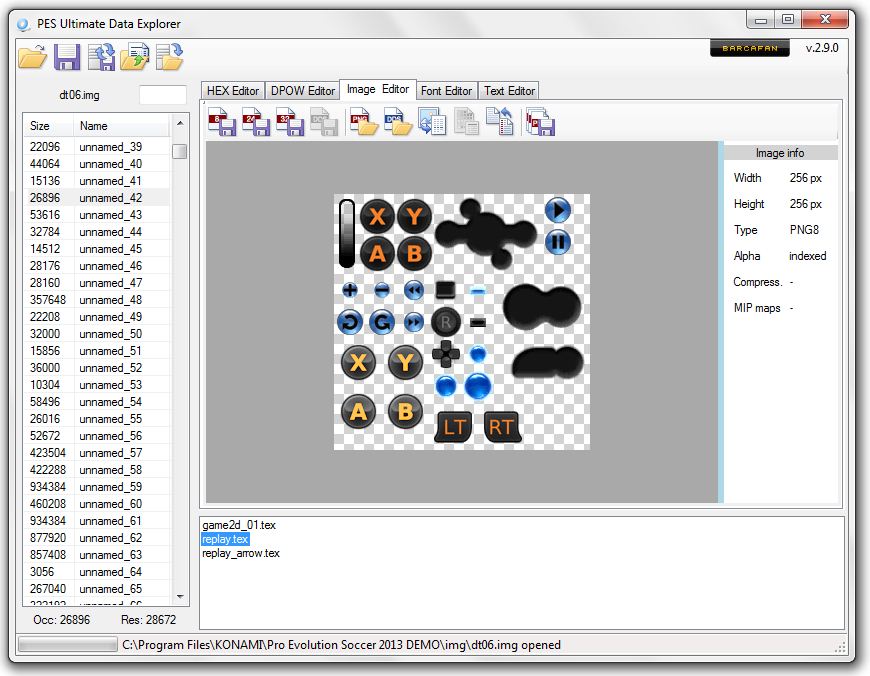Select the unnamed_43 entry

(x=97, y=215)
